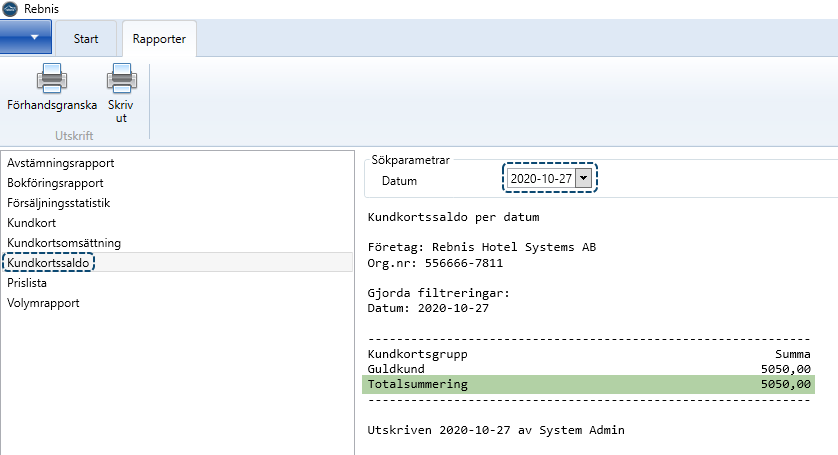This screenshot has height=455, width=838.
Task: Click the 'Företag: Rebnis Hotel Systems AB' line
Action: tap(482, 247)
